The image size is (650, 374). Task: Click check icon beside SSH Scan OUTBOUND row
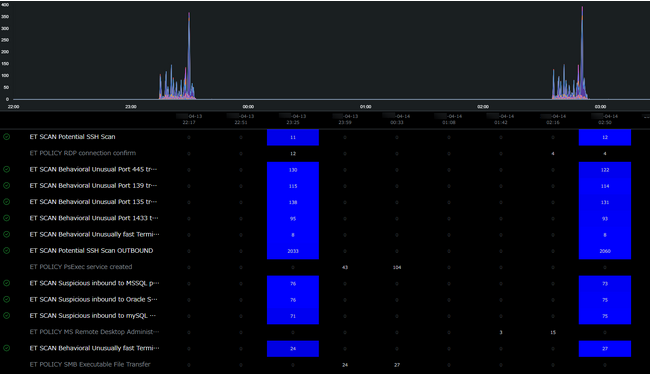point(7,250)
